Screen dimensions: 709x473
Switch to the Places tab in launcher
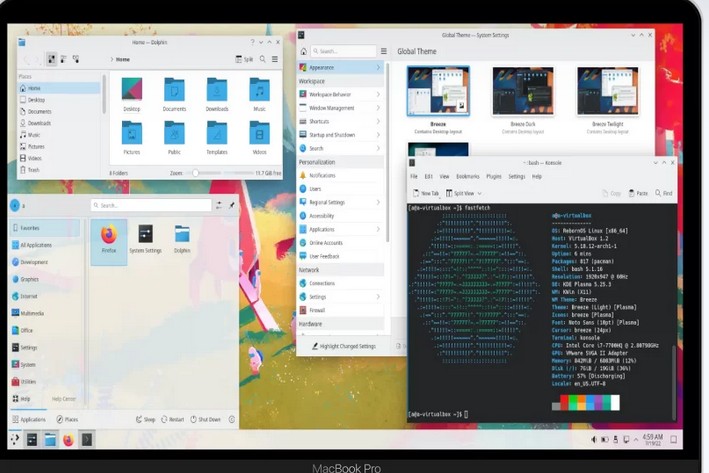tap(67, 420)
